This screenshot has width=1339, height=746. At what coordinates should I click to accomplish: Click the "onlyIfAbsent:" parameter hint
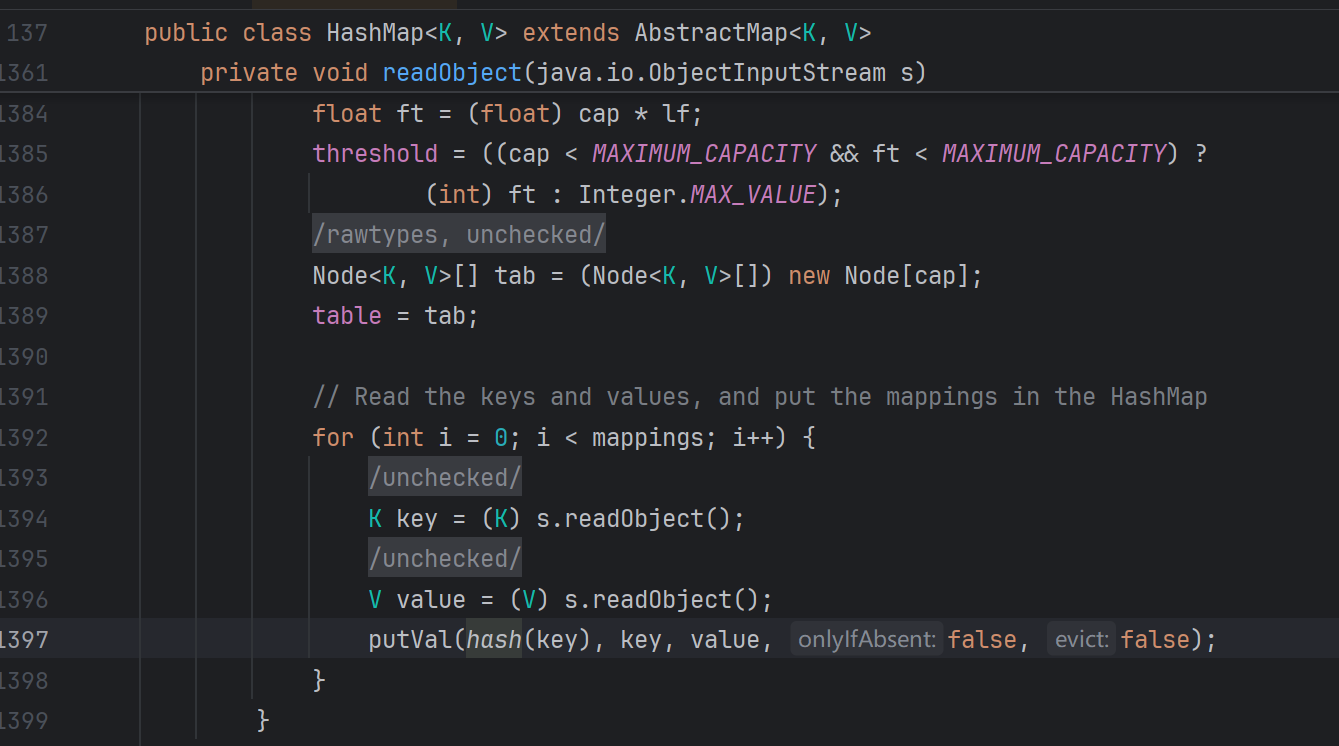click(x=867, y=640)
